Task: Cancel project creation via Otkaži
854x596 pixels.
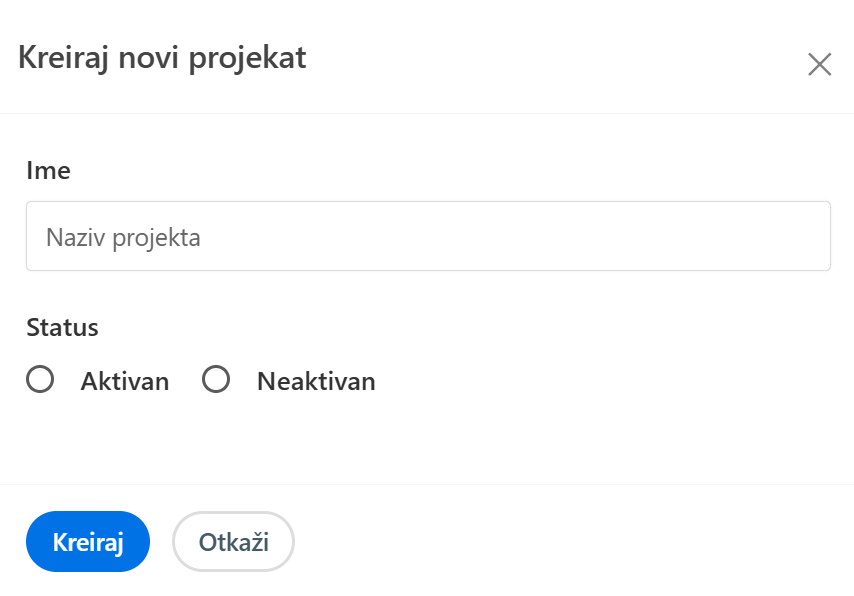Action: tap(234, 542)
